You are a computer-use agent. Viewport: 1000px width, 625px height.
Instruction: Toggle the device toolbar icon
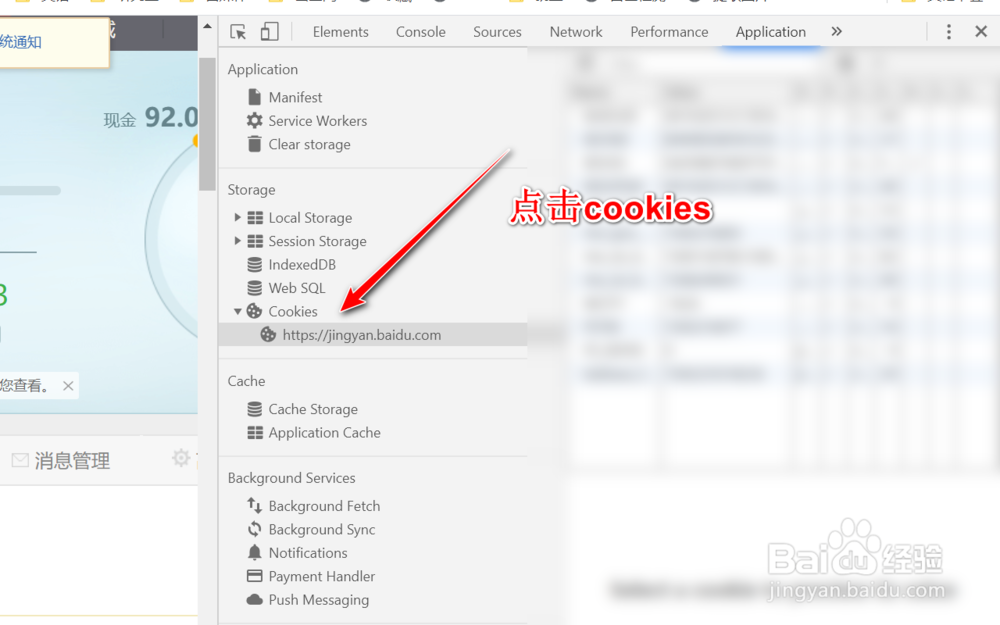(269, 32)
